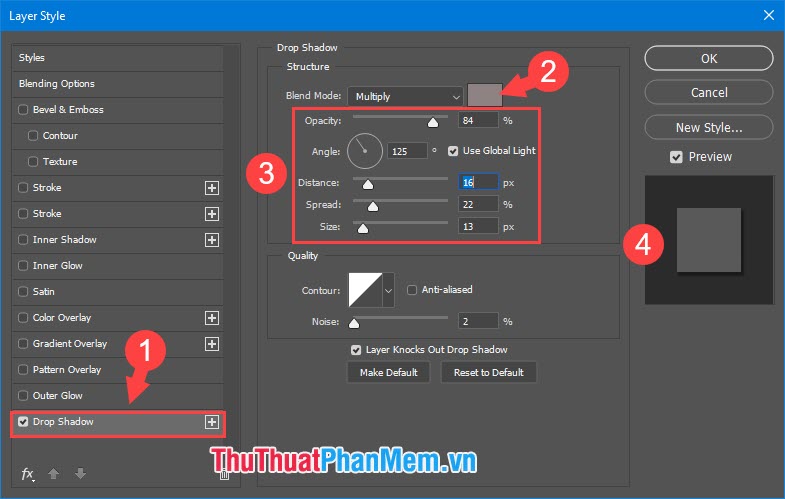
Task: Uncheck the Preview checkbox
Action: click(676, 157)
